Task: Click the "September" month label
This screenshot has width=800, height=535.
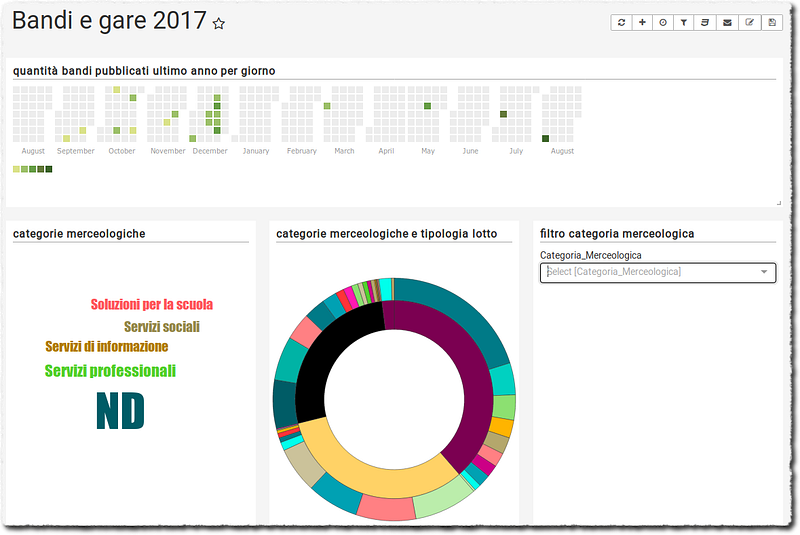Action: click(x=76, y=151)
